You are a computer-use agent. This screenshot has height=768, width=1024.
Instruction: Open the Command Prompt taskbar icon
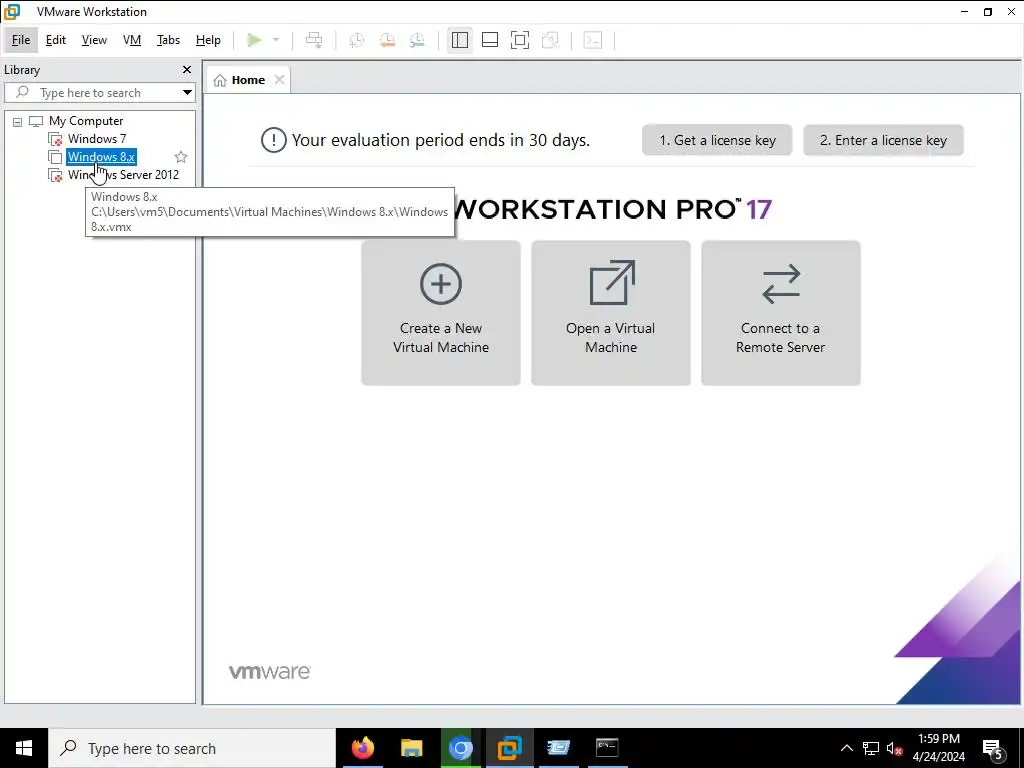point(607,748)
